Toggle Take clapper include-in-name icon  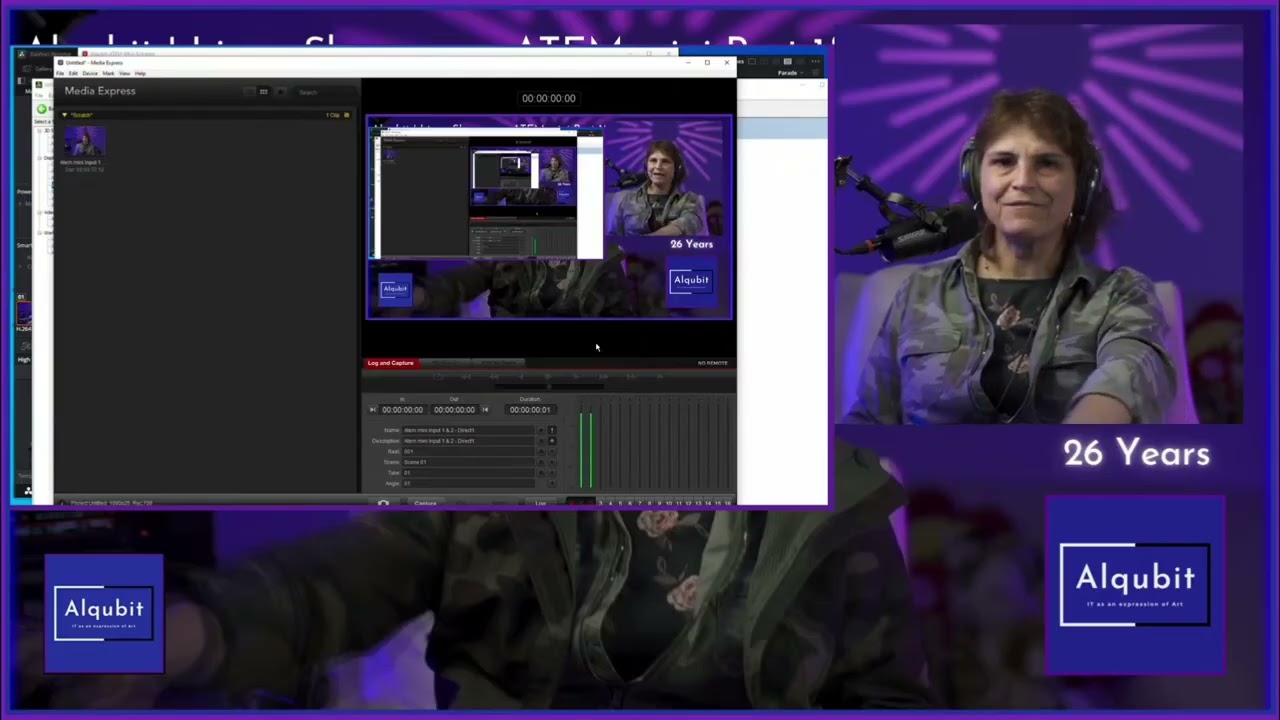(x=541, y=473)
